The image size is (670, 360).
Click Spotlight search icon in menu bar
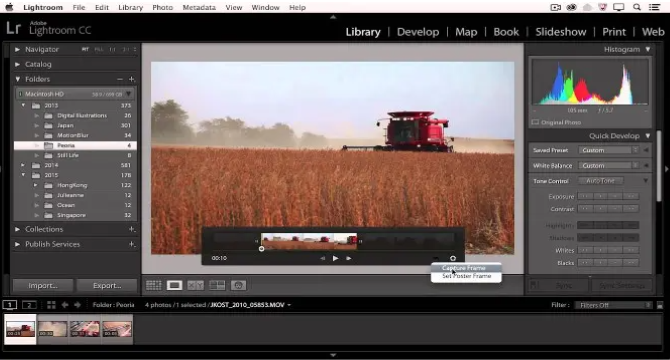(x=637, y=7)
